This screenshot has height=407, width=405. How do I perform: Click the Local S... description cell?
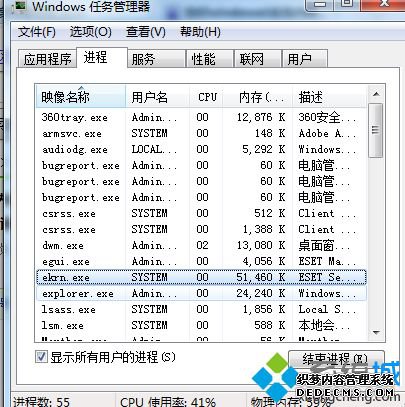tap(327, 309)
